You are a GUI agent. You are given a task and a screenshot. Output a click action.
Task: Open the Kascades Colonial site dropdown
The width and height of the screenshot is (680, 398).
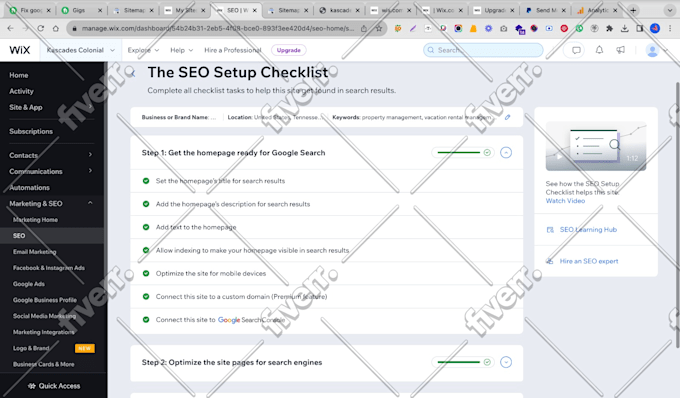(81, 50)
